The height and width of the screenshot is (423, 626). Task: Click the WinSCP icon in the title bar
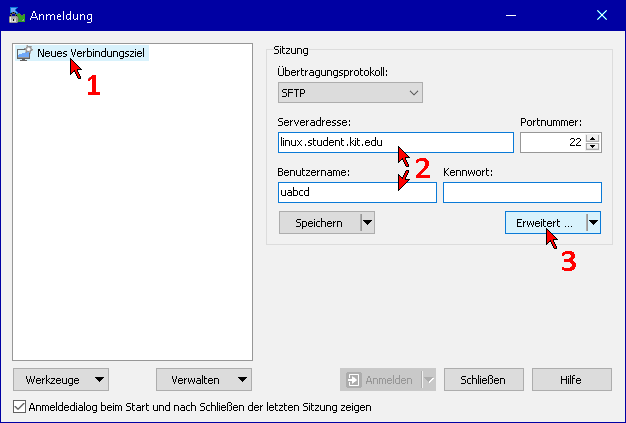(x=16, y=15)
